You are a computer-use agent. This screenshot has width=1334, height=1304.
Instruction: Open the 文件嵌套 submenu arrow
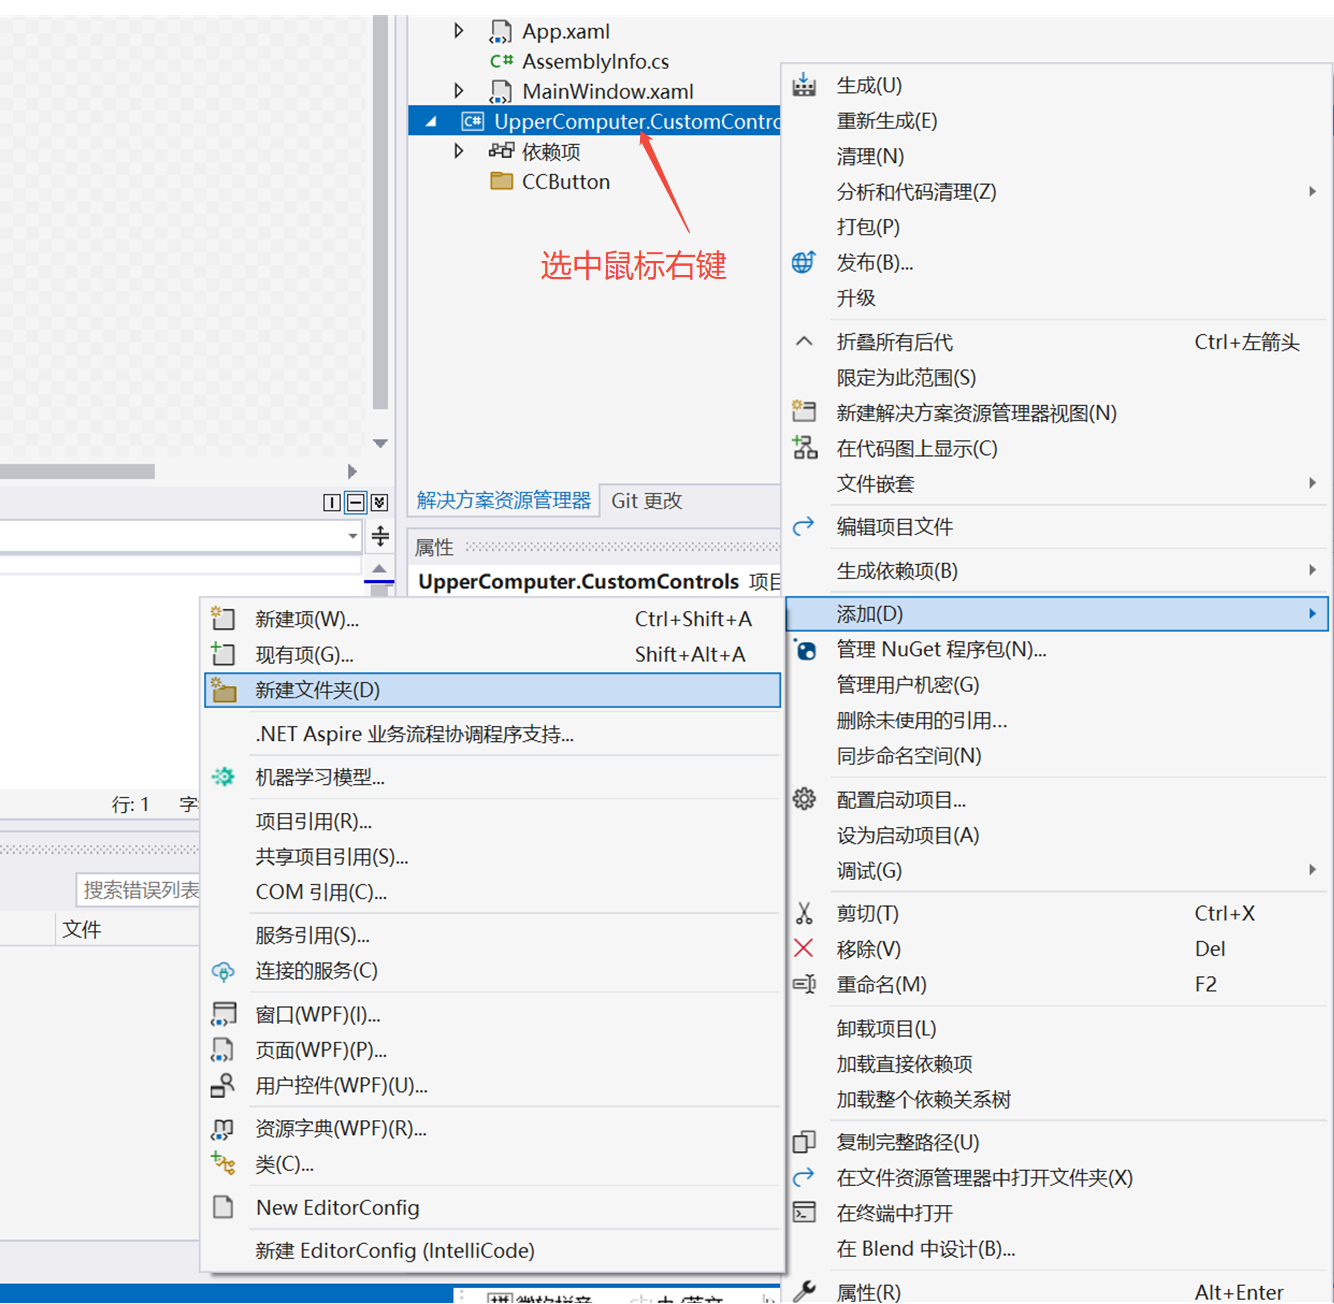(1312, 483)
